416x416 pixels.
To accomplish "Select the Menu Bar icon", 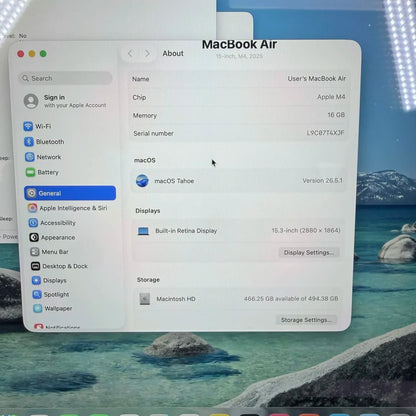I will point(35,252).
